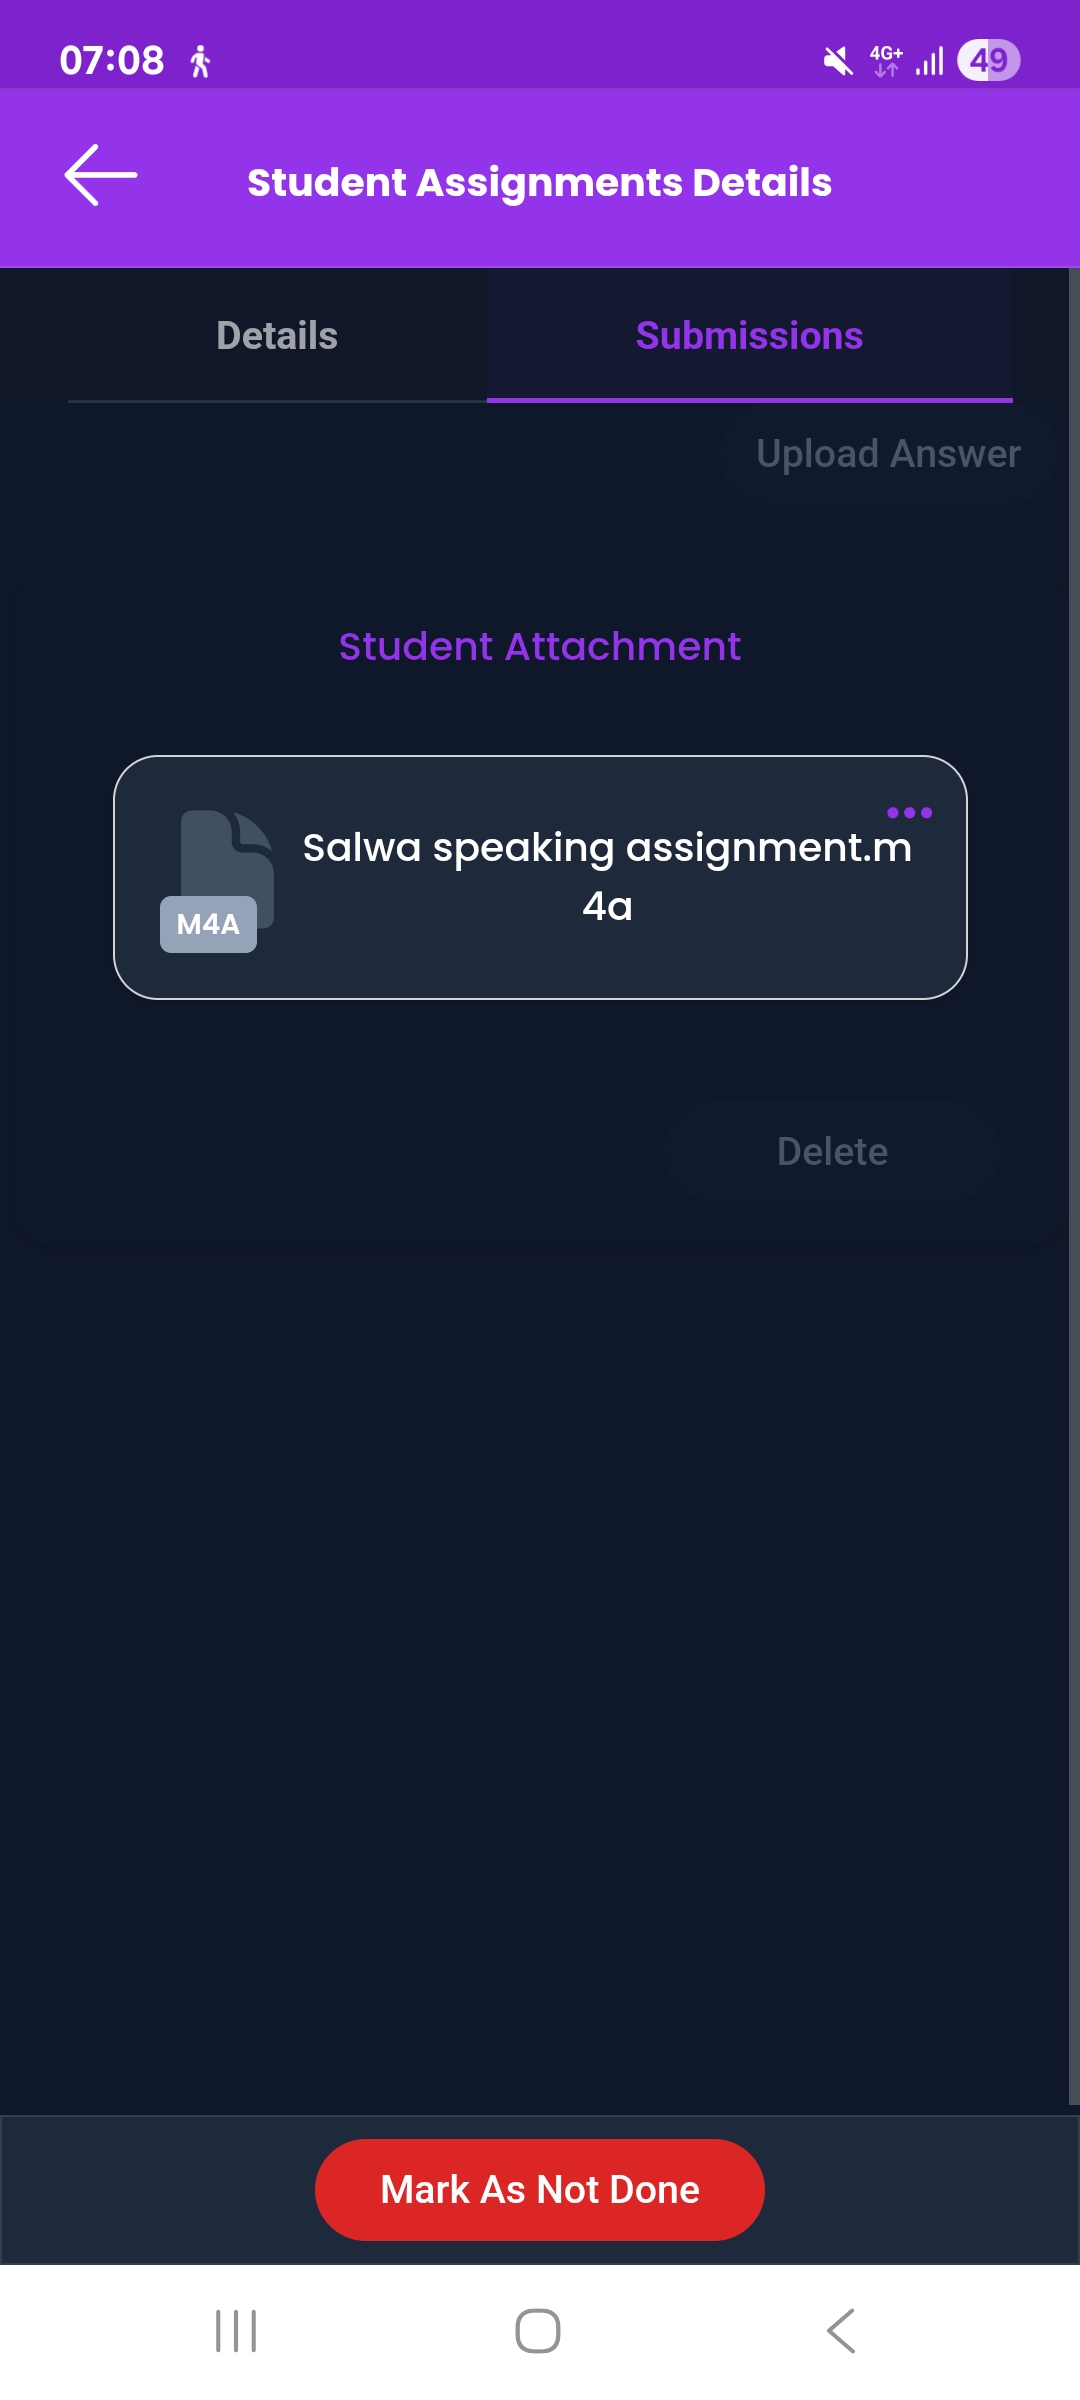Tap the muted sound icon in status bar
1080x2400 pixels.
[838, 62]
